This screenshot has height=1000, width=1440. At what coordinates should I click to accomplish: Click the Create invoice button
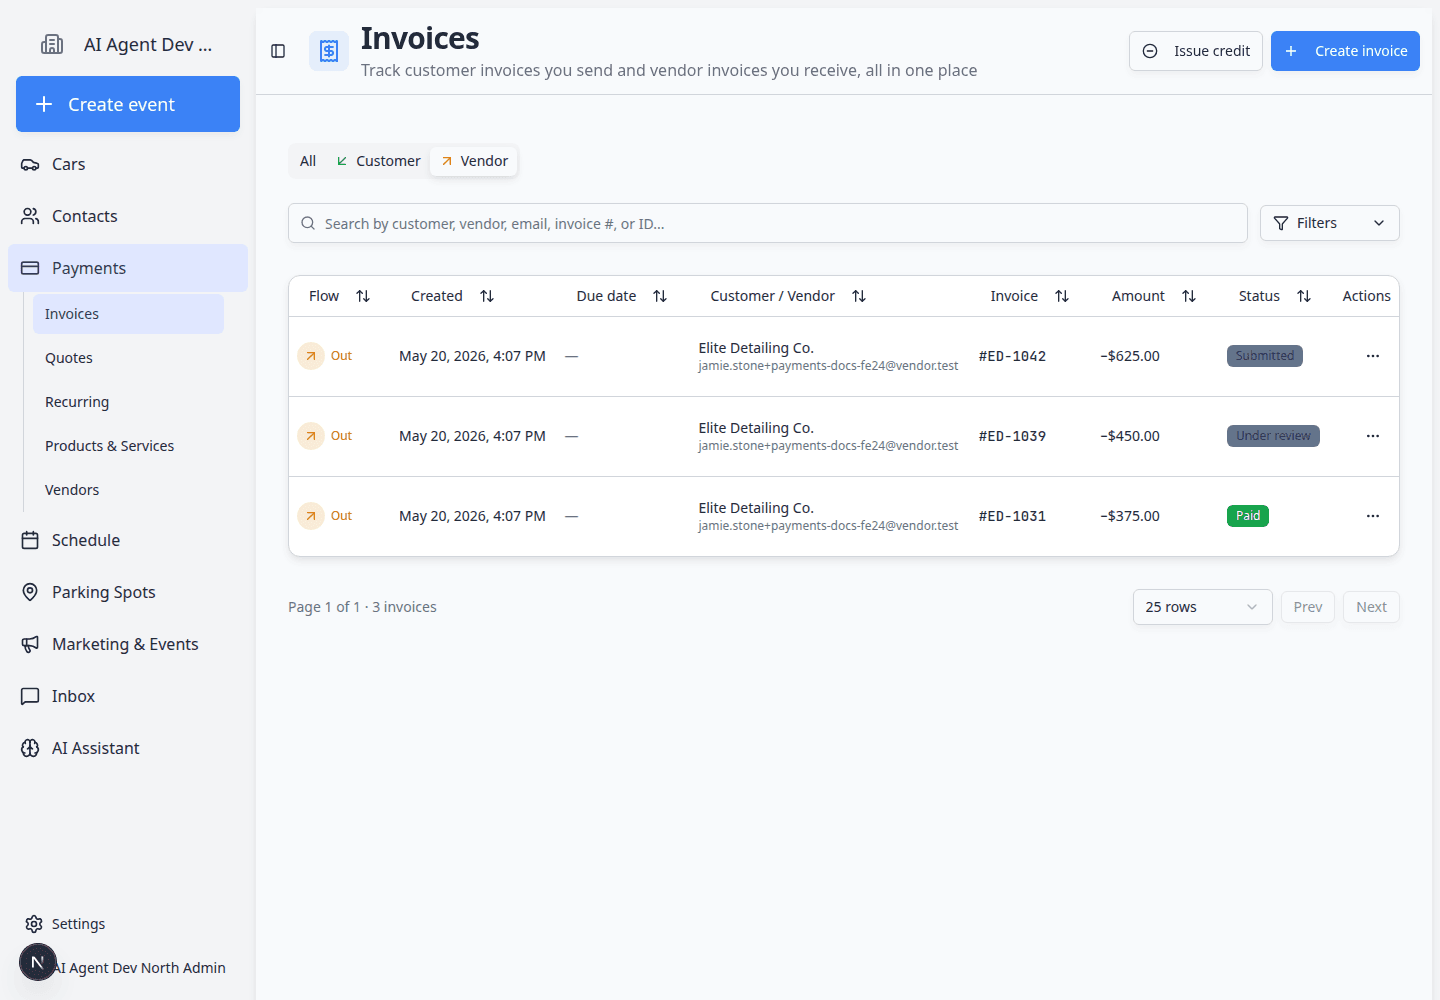tap(1345, 51)
